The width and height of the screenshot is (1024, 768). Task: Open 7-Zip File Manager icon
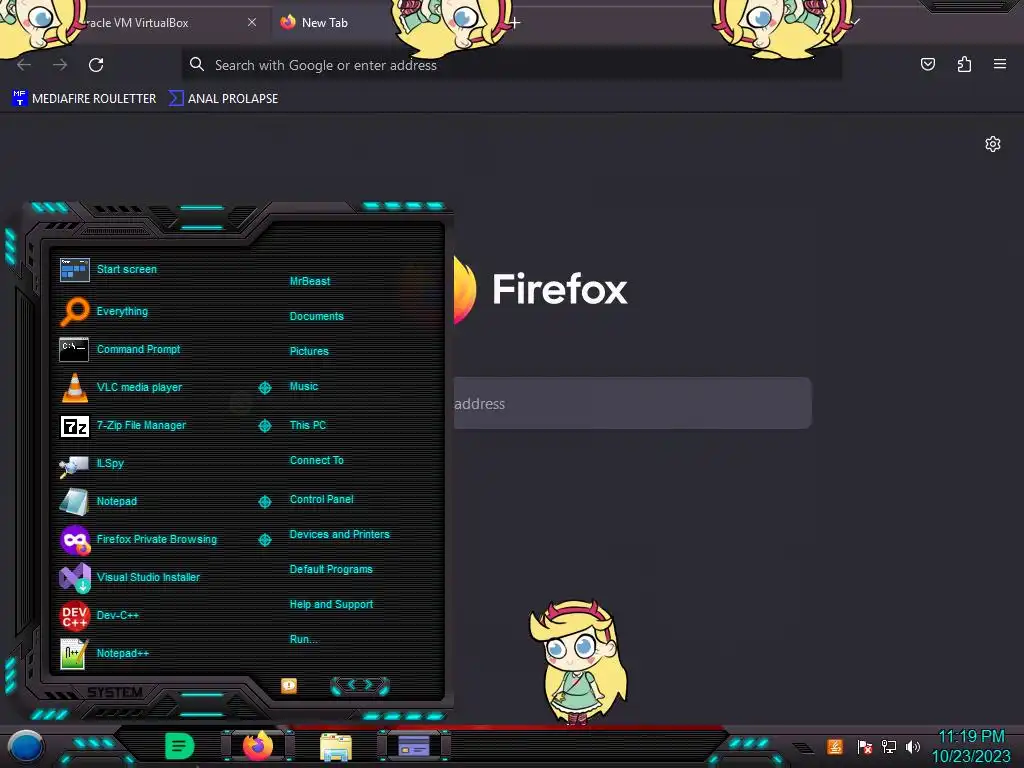click(74, 426)
